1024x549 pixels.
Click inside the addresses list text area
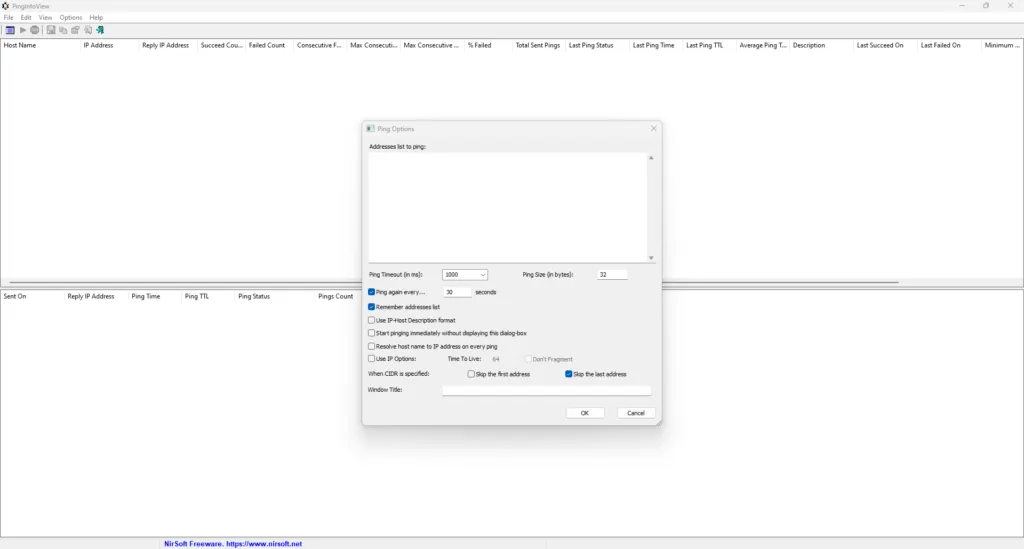point(507,207)
